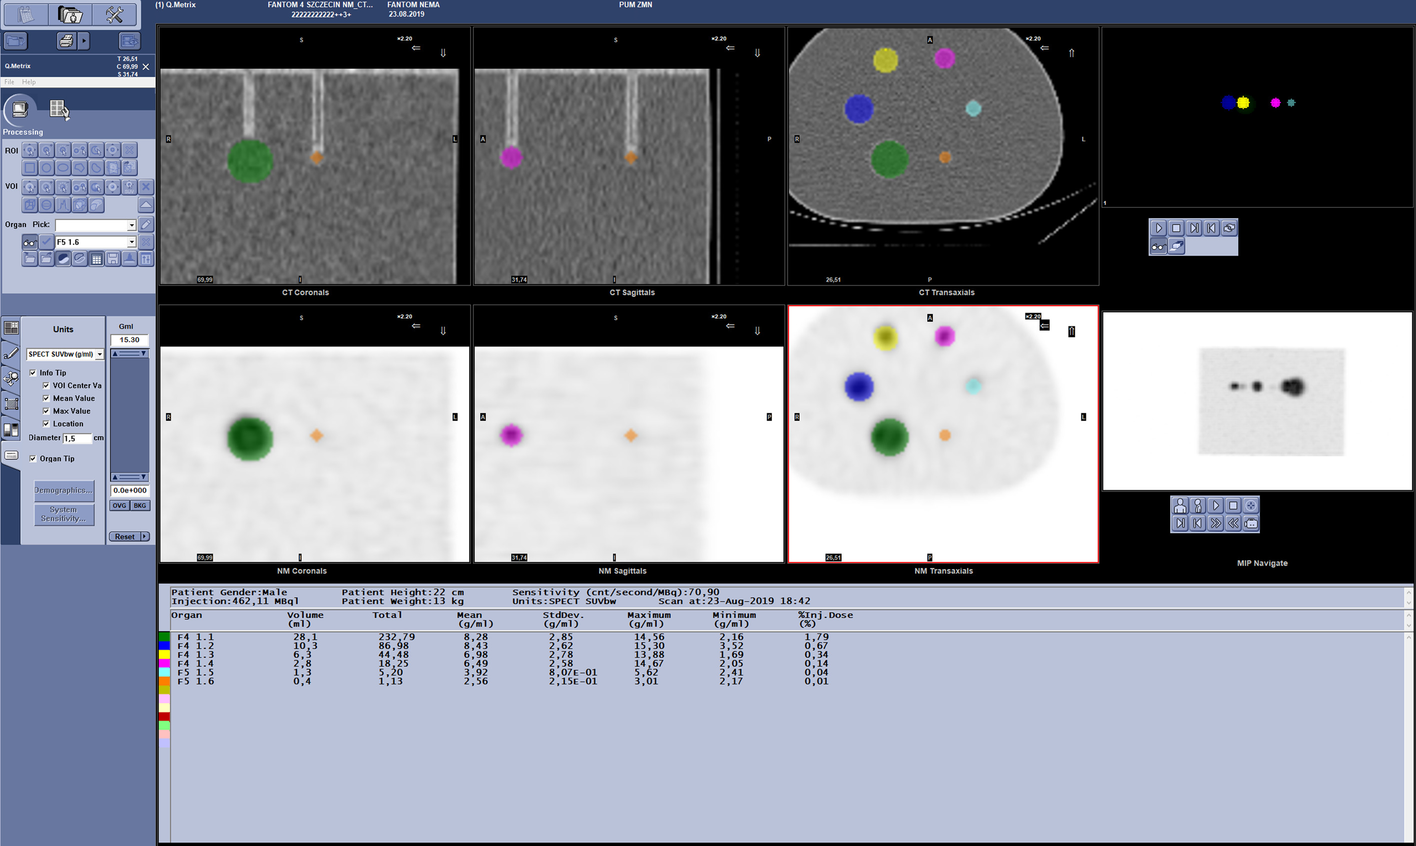1416x846 pixels.
Task: Uncheck the Max Value checkbox
Action: [46, 411]
